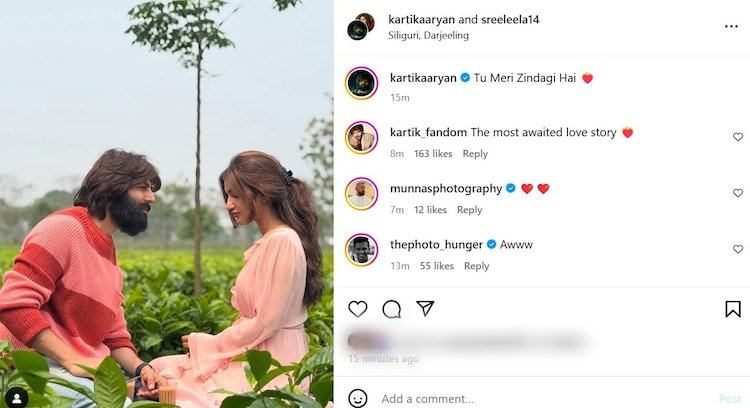This screenshot has width=750, height=408.
Task: Open munnasphotography's profile avatar
Action: point(361,193)
